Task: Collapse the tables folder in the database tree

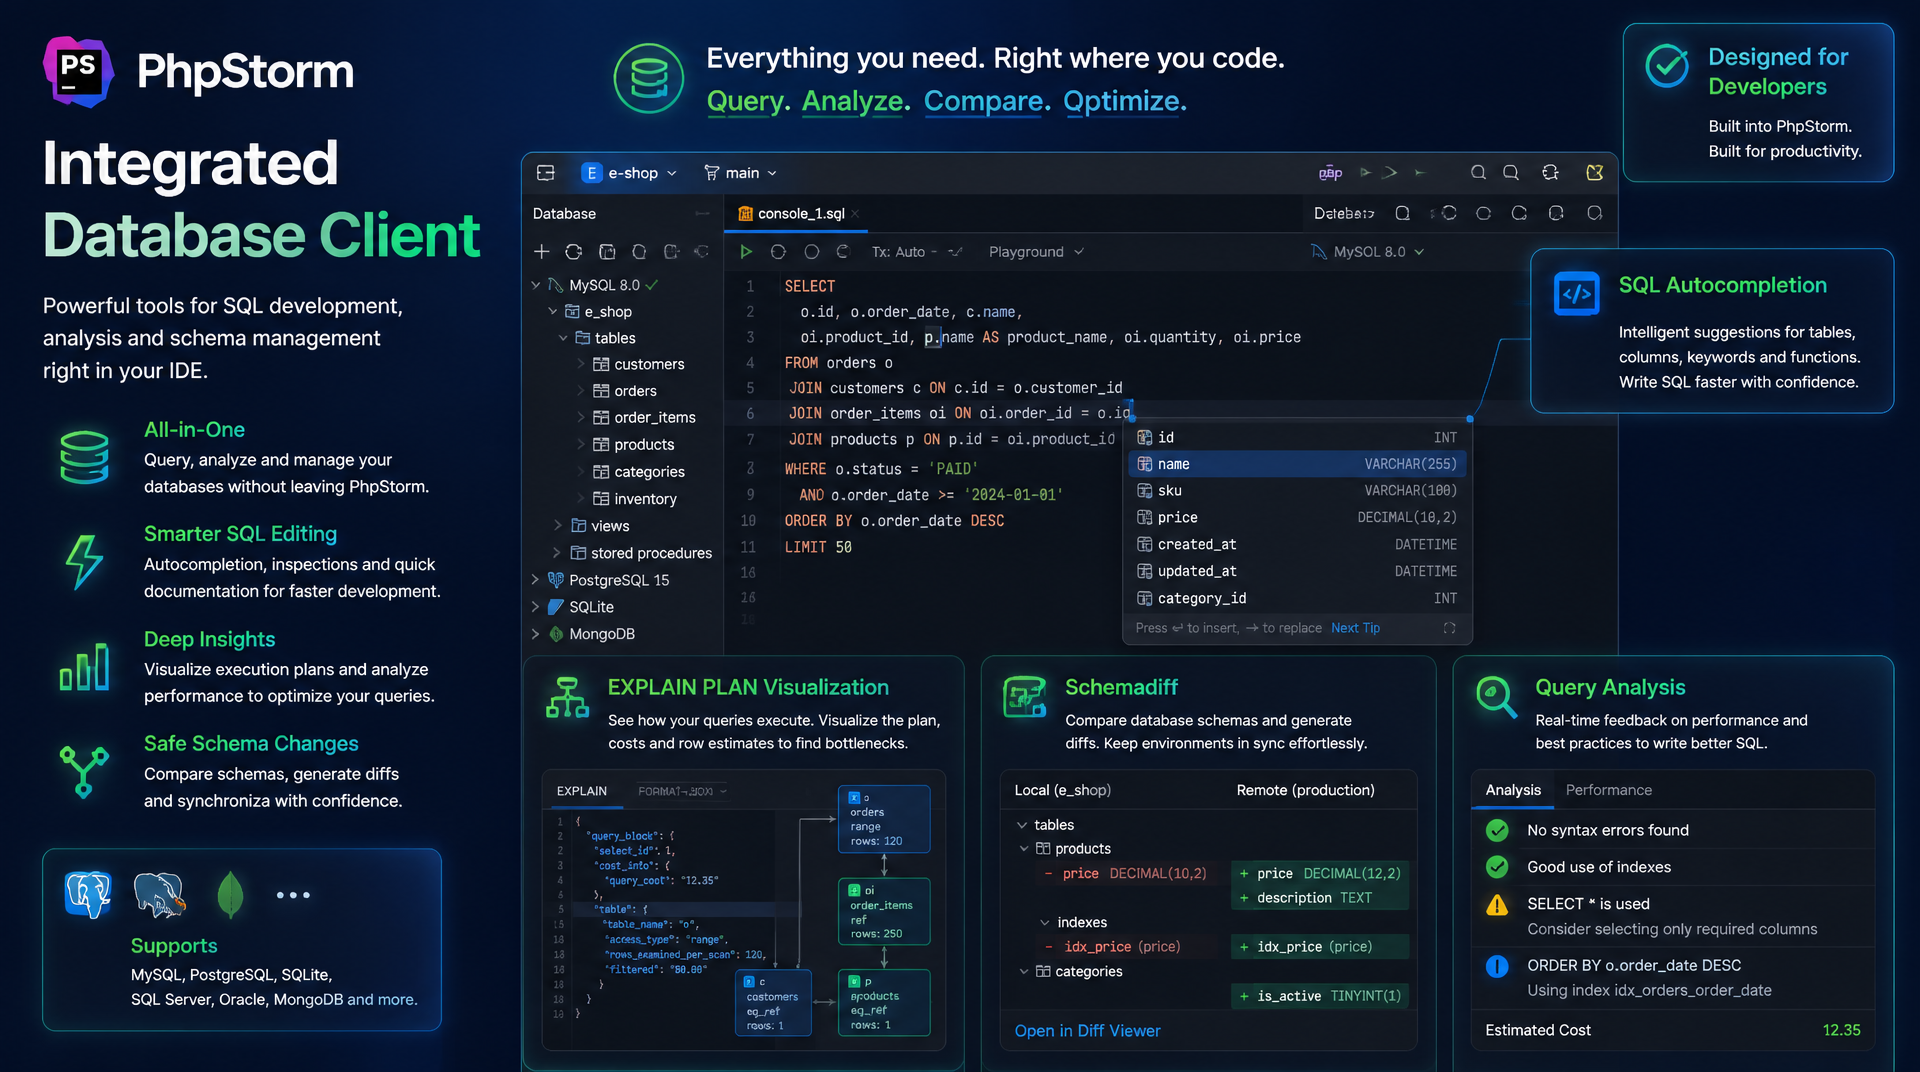Action: (563, 338)
